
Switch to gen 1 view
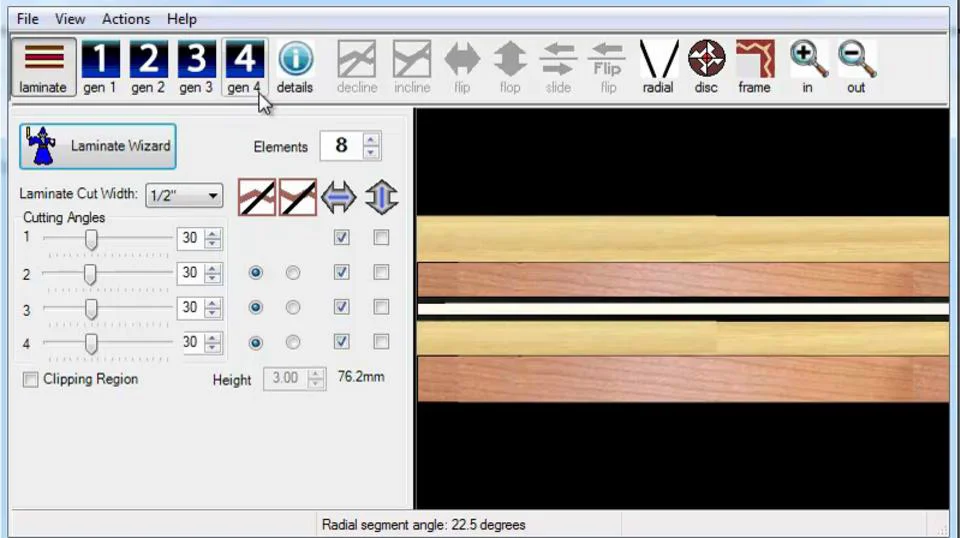[100, 67]
